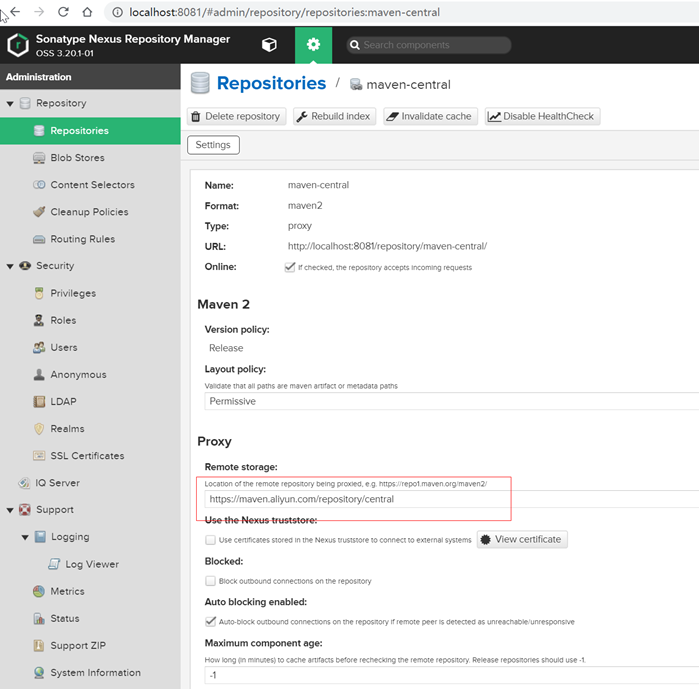Open Repositories in the sidebar
699x689 pixels.
coord(90,131)
